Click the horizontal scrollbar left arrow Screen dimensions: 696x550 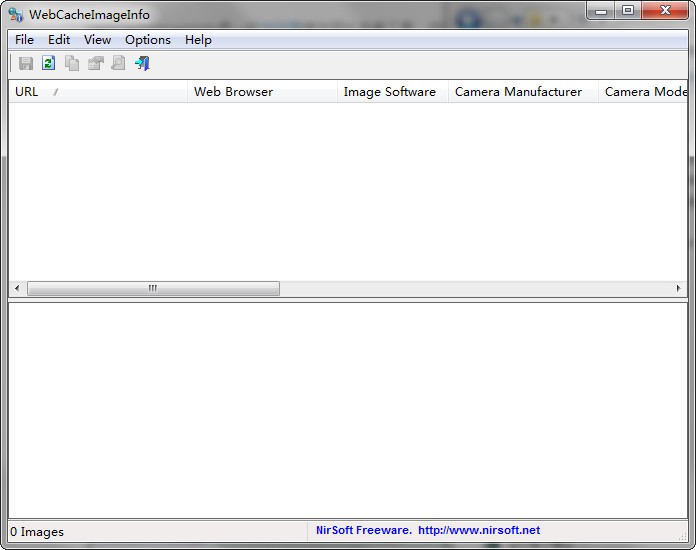(x=17, y=289)
